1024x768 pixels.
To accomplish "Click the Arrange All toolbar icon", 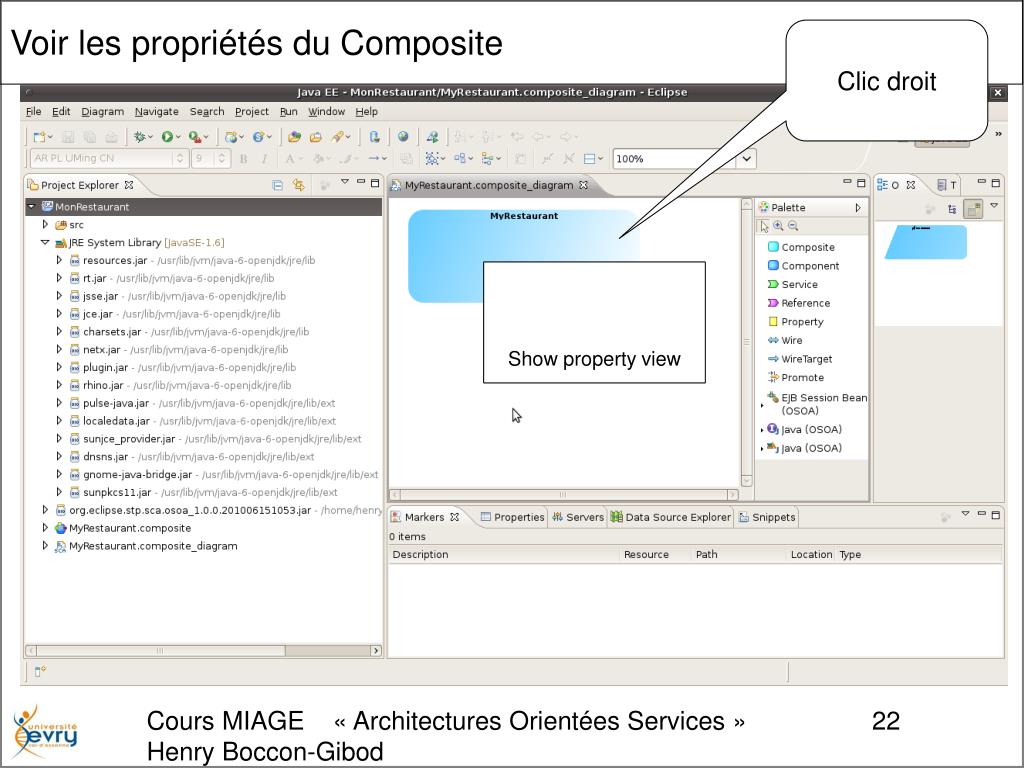I will point(460,158).
